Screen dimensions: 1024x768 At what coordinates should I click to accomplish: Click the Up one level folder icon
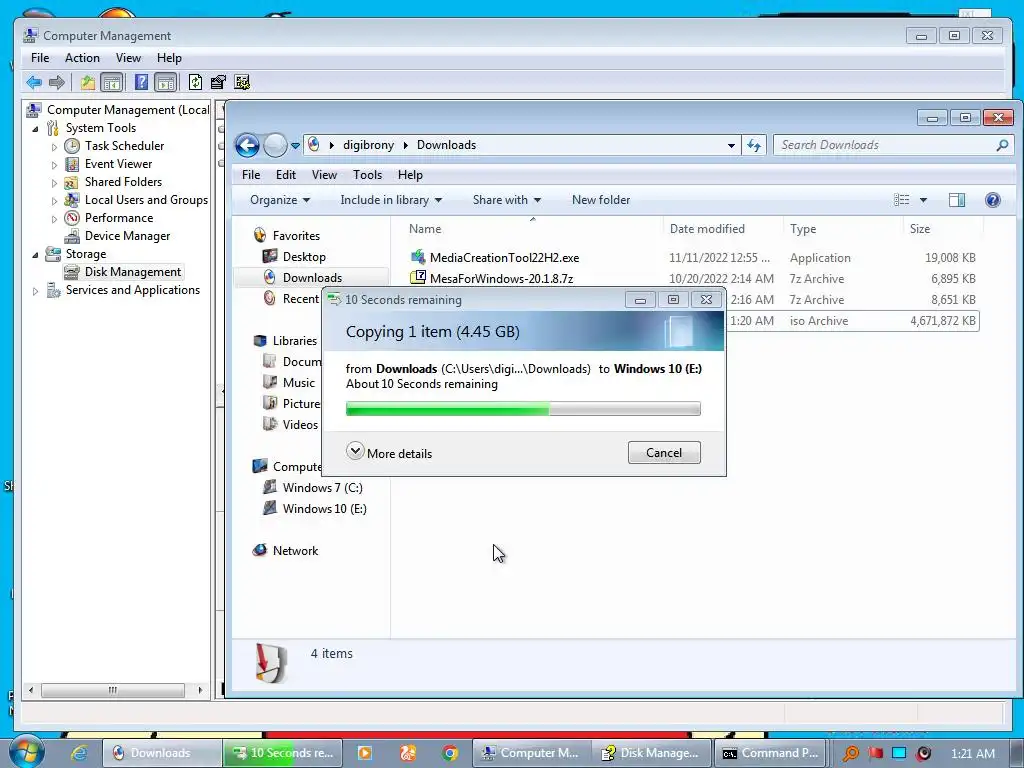pyautogui.click(x=88, y=82)
